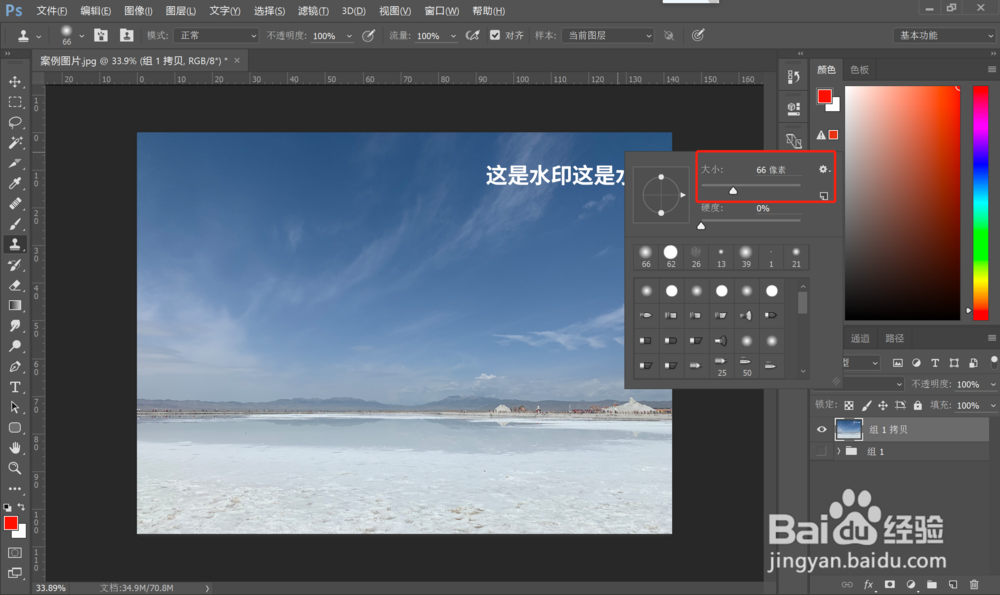The width and height of the screenshot is (1000, 595).
Task: Open the 样本 sample source dropdown
Action: click(x=608, y=36)
